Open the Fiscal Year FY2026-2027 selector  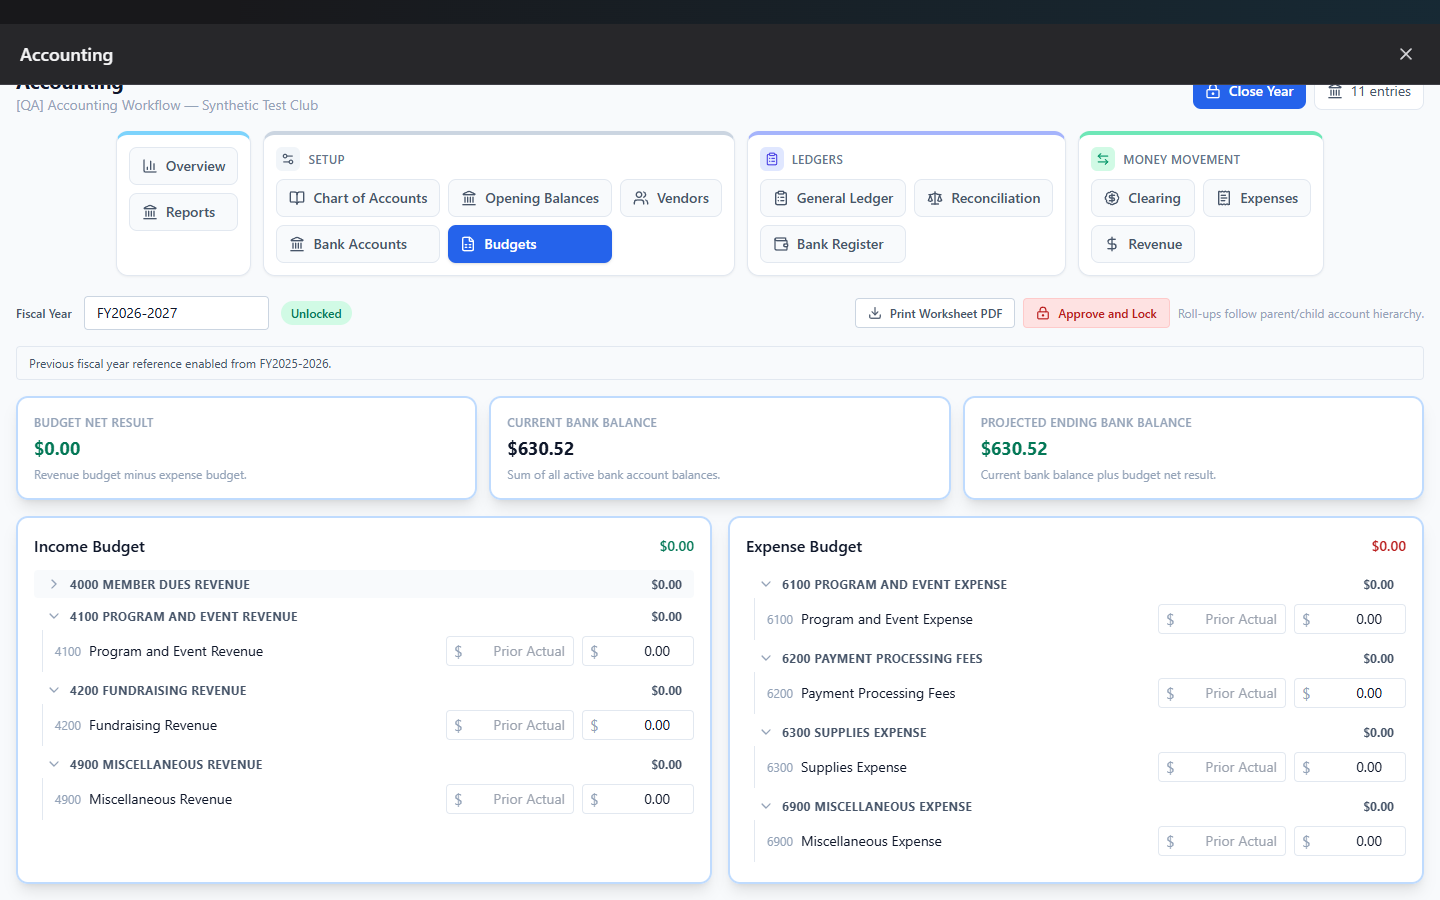pos(176,313)
